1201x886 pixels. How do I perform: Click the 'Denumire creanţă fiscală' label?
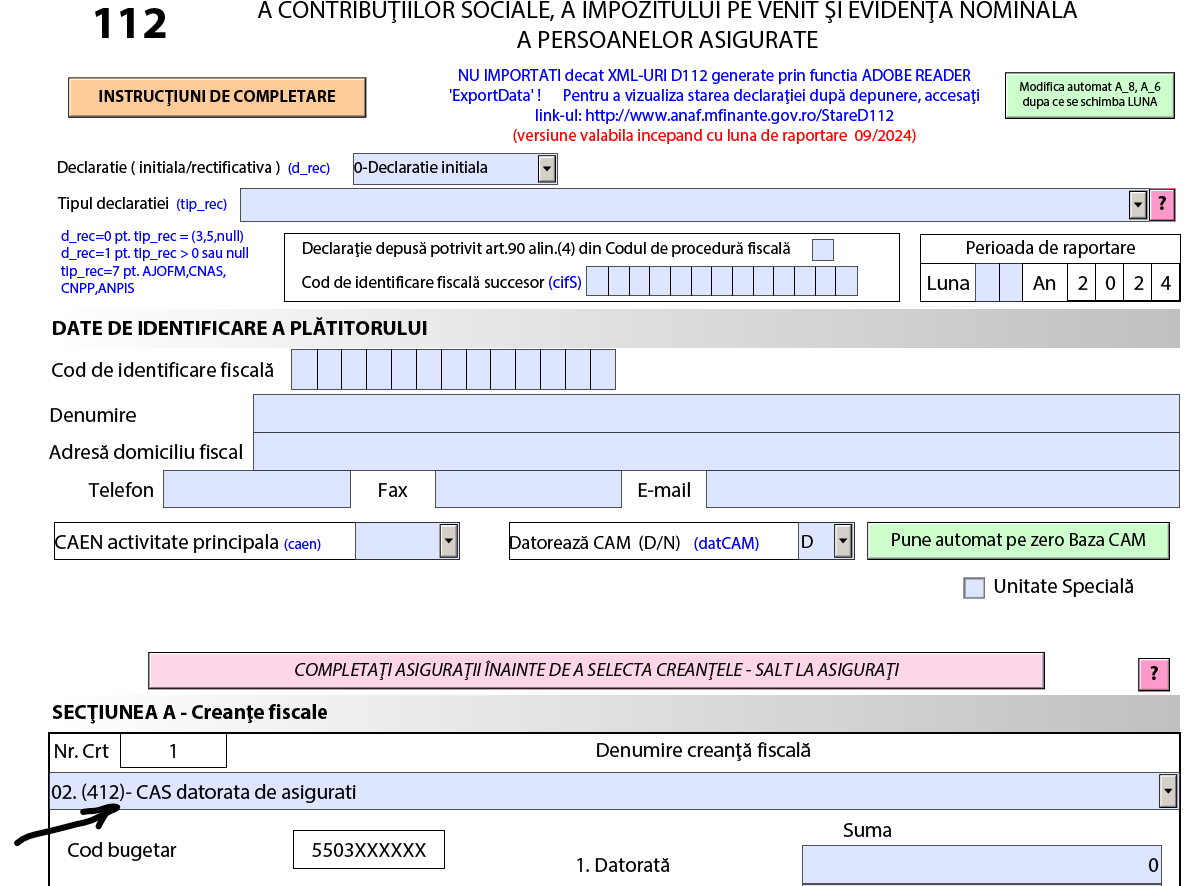click(703, 750)
